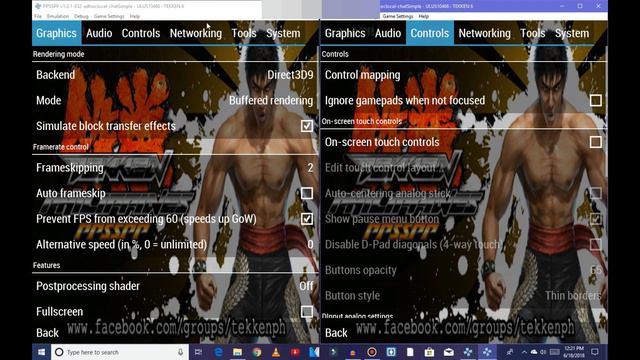Toggle Ignore gamepads when not focused
The height and width of the screenshot is (360, 640).
pos(596,100)
